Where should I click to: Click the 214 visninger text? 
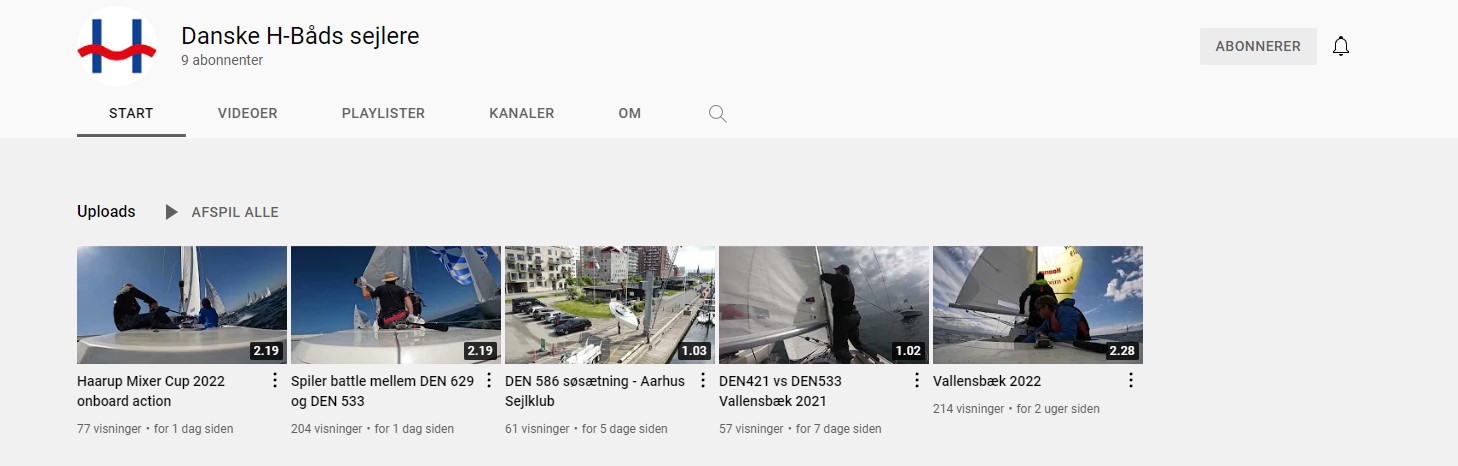coord(970,409)
